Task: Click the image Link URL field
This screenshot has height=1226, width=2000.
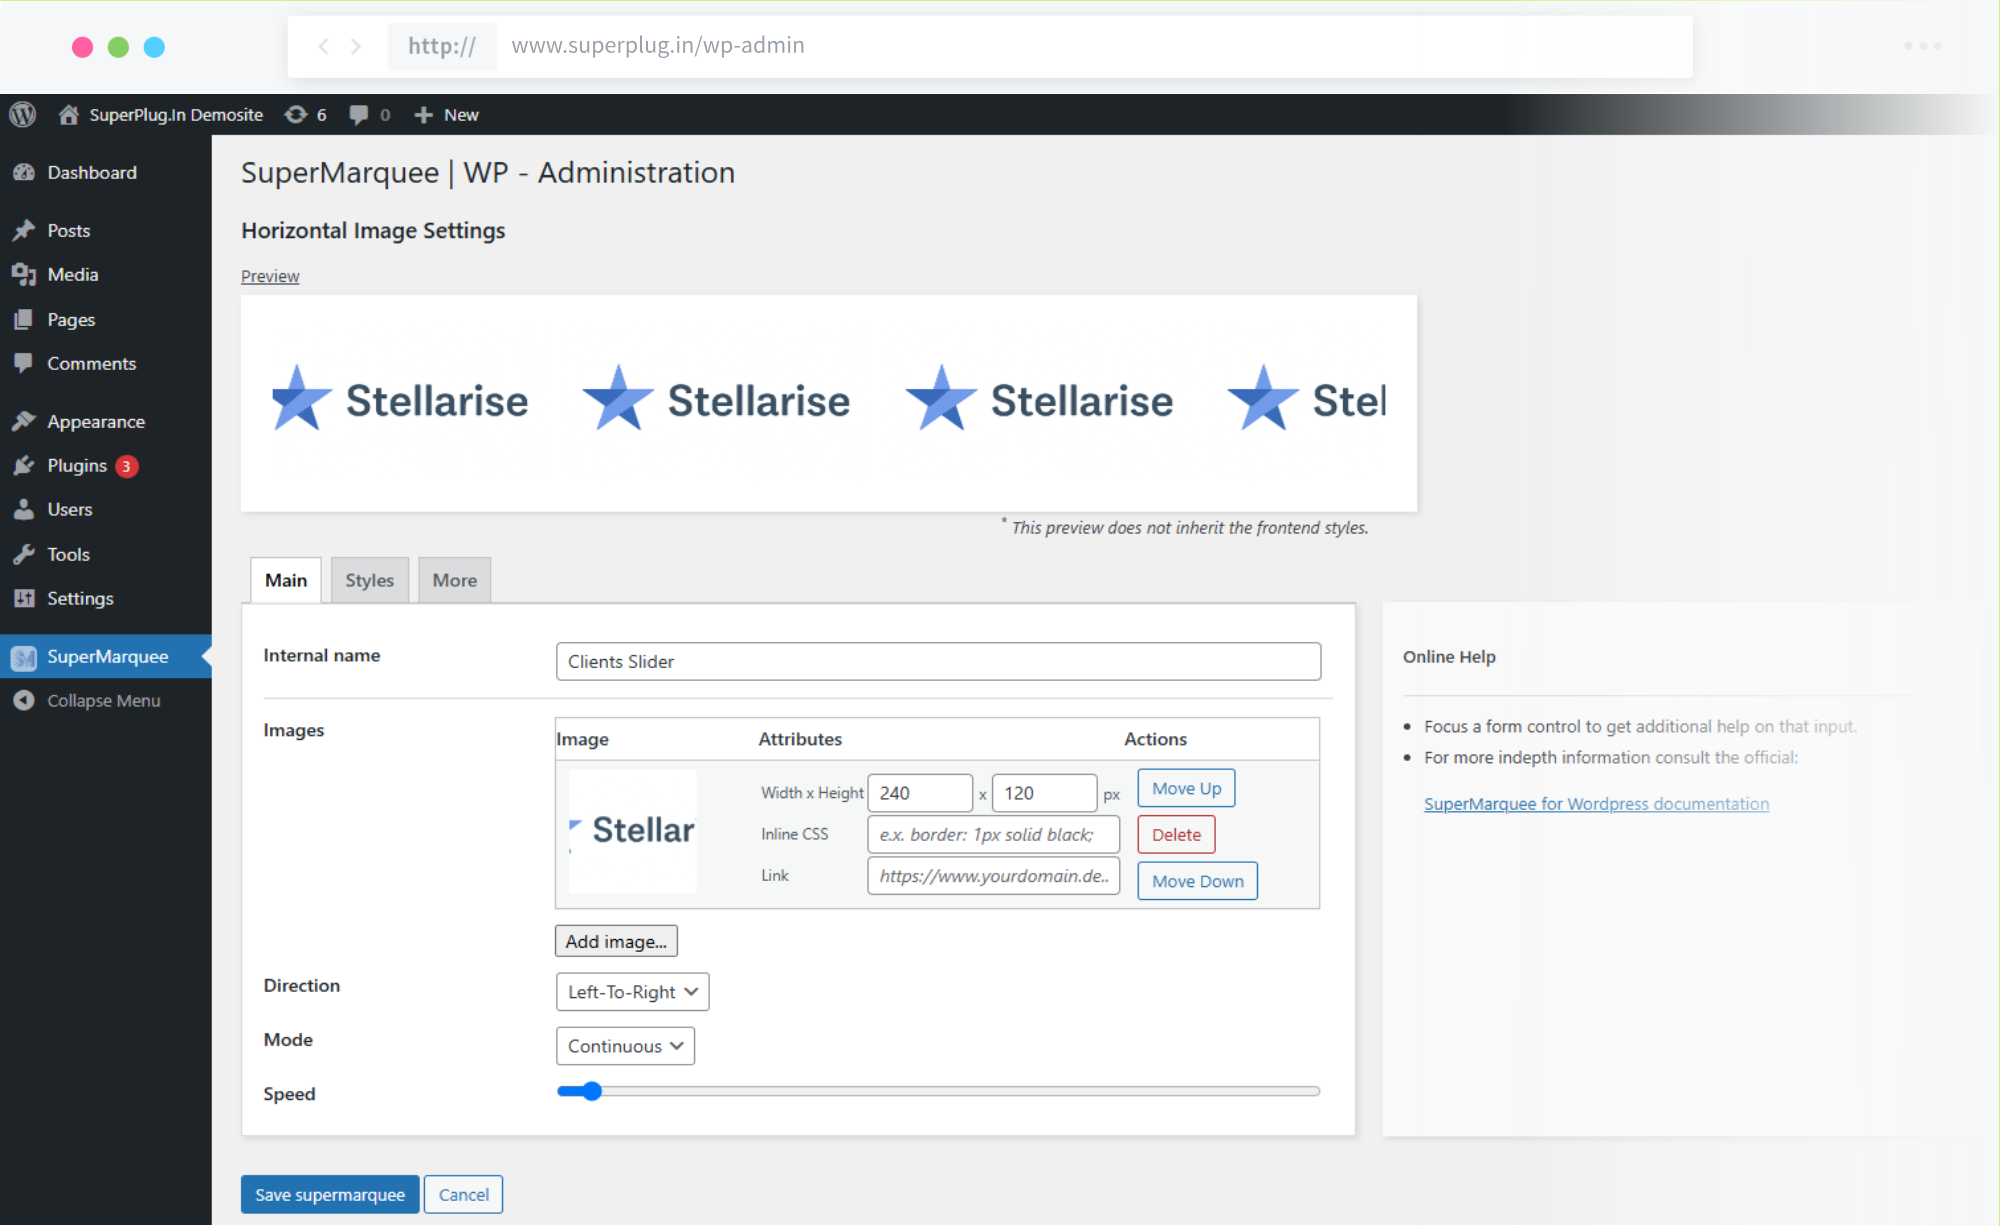Action: coord(993,876)
